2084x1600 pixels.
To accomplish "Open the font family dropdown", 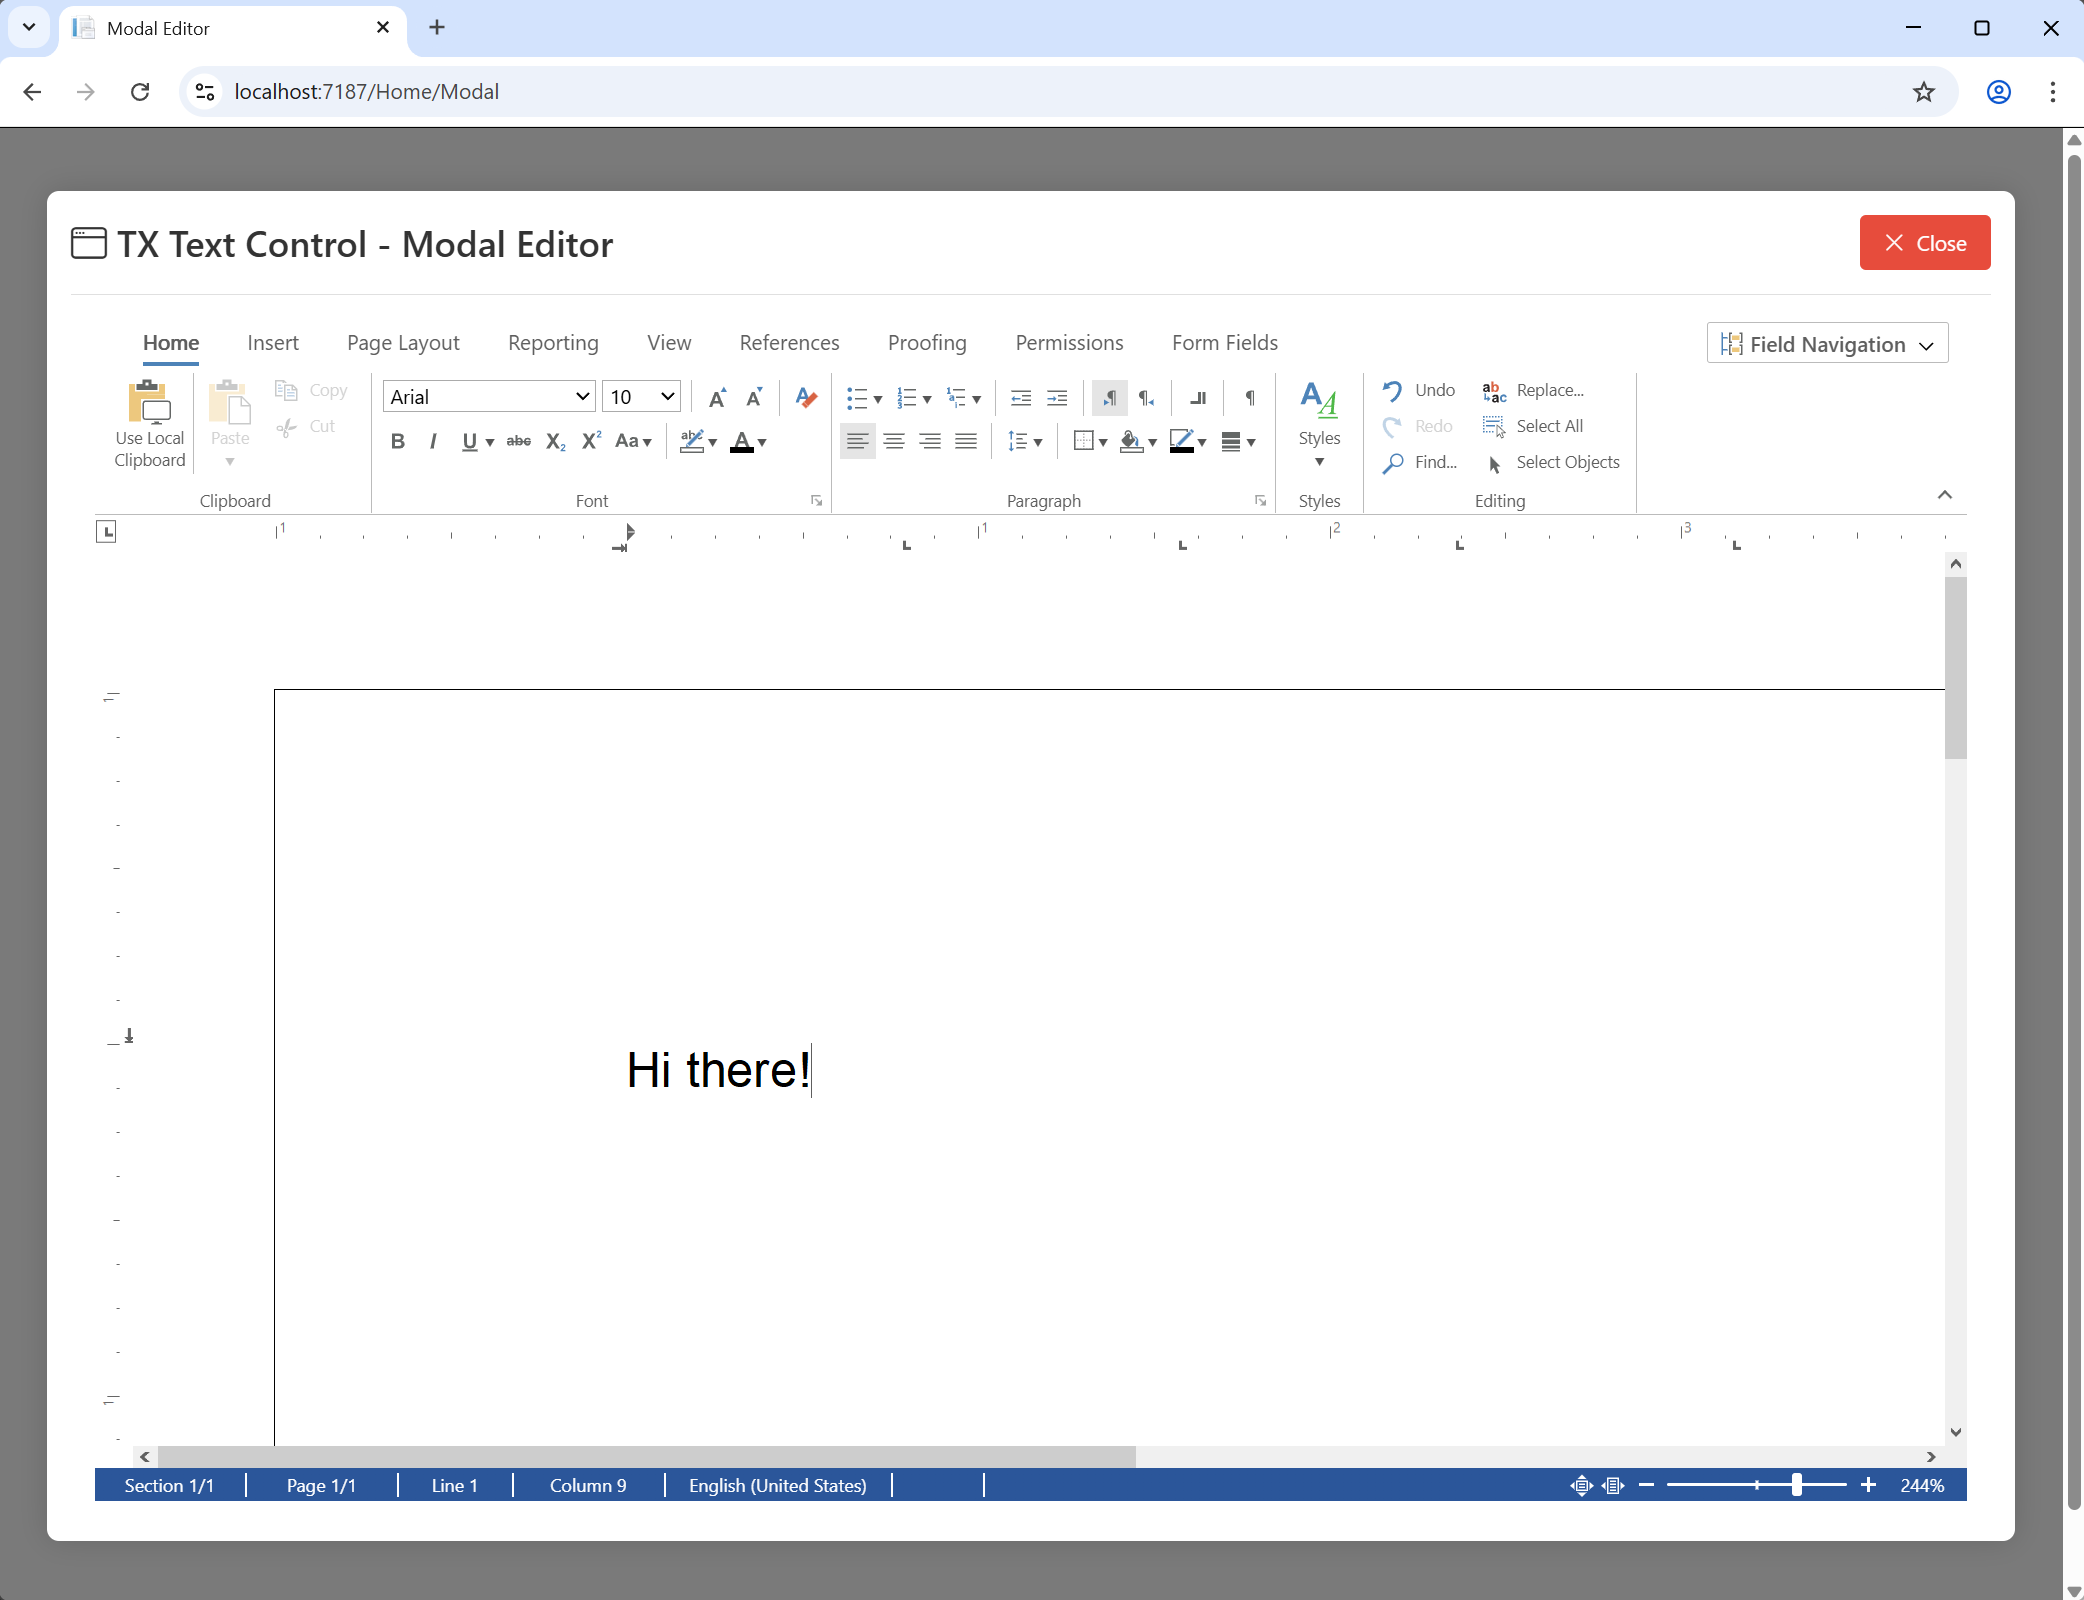I will [487, 396].
